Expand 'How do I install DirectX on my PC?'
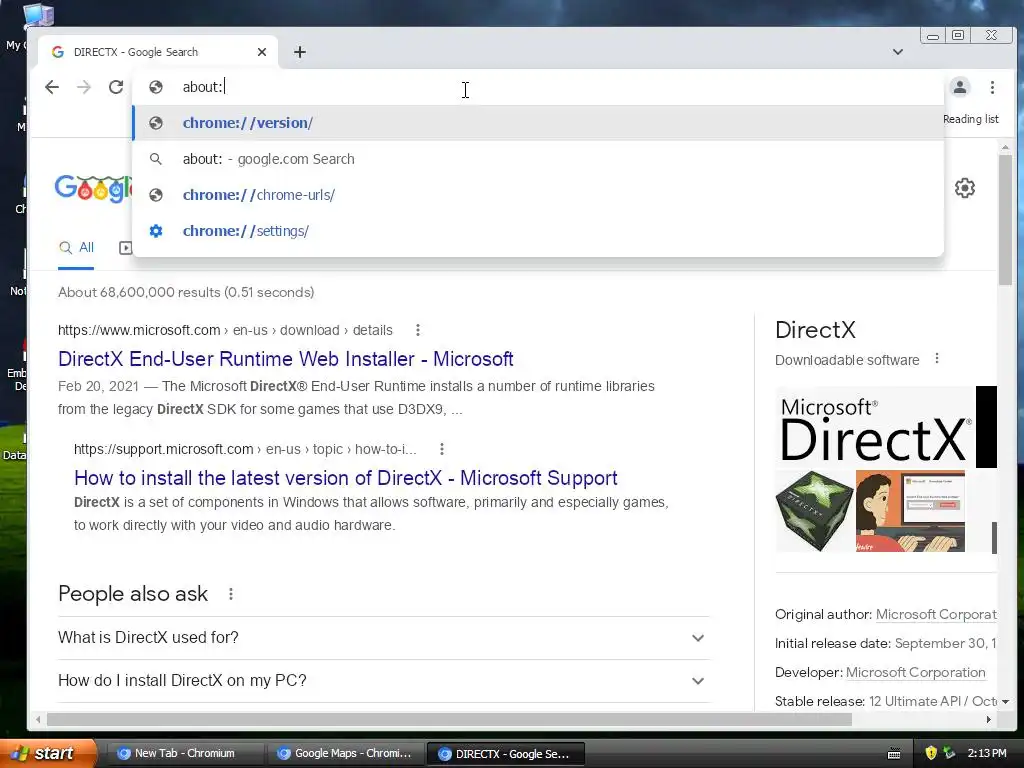This screenshot has width=1024, height=768. click(383, 680)
